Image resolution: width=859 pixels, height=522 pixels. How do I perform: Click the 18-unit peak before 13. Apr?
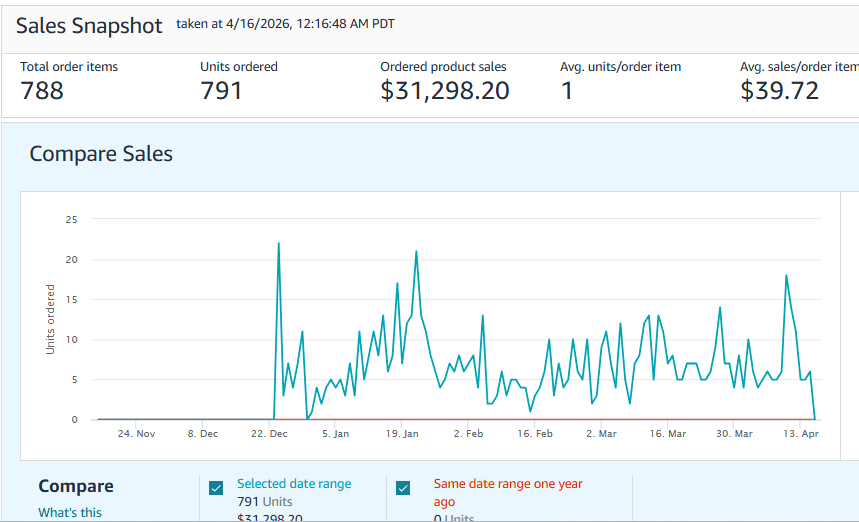[787, 275]
